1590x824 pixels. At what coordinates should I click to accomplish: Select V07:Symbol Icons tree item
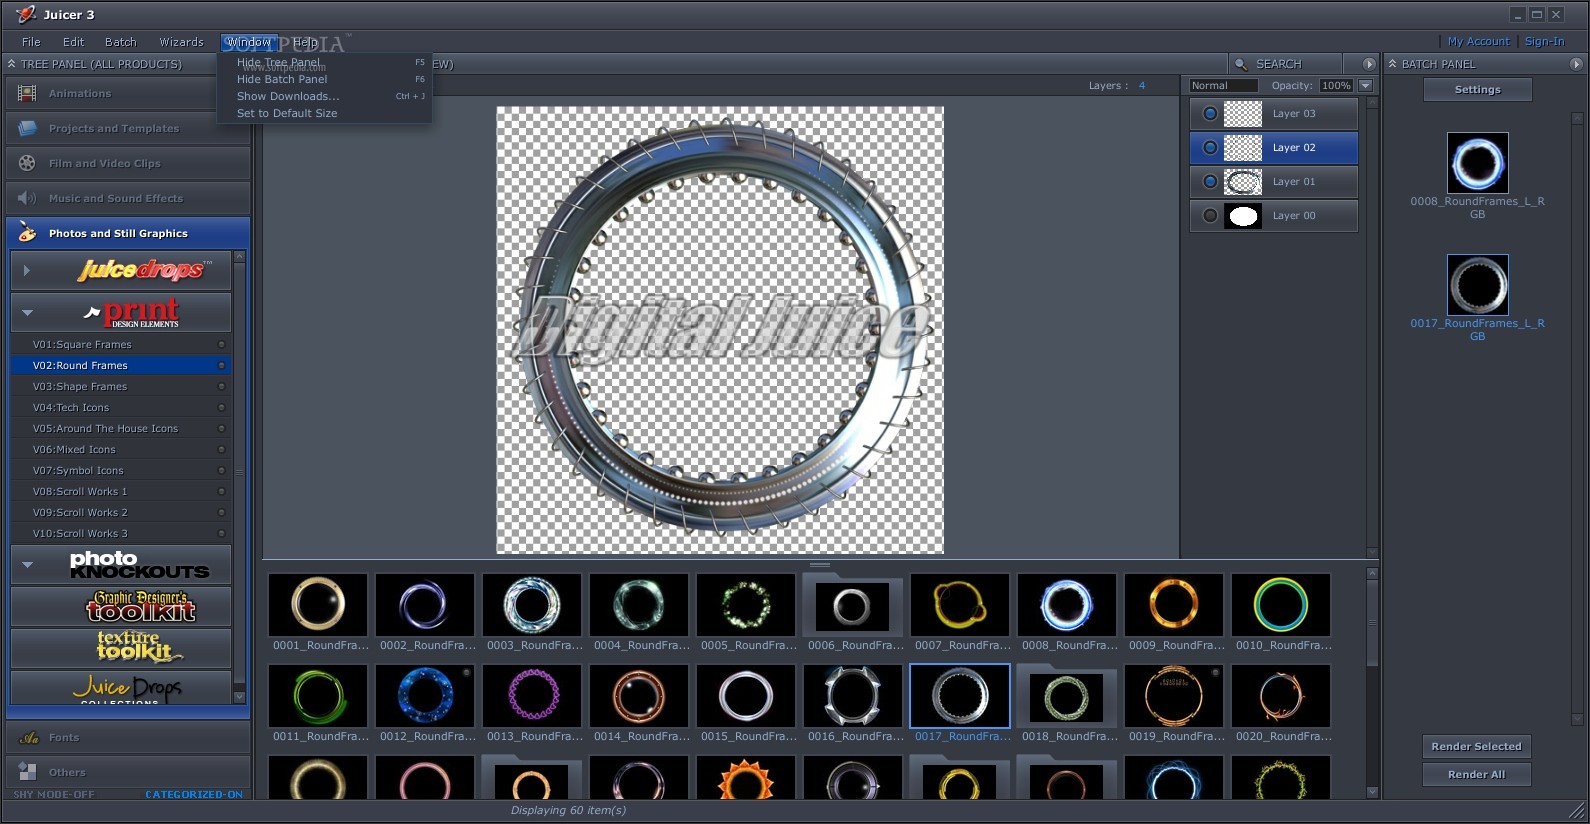click(x=121, y=471)
